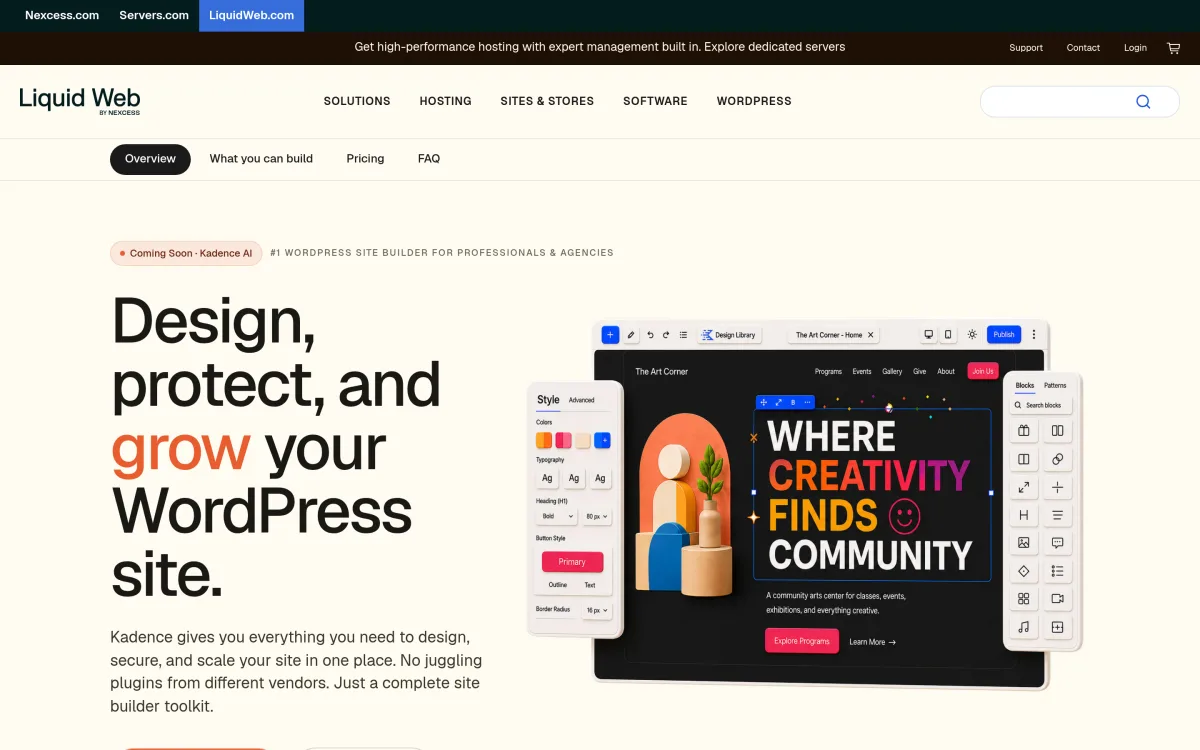Jump to the FAQ tab
Viewport: 1200px width, 750px height.
429,159
